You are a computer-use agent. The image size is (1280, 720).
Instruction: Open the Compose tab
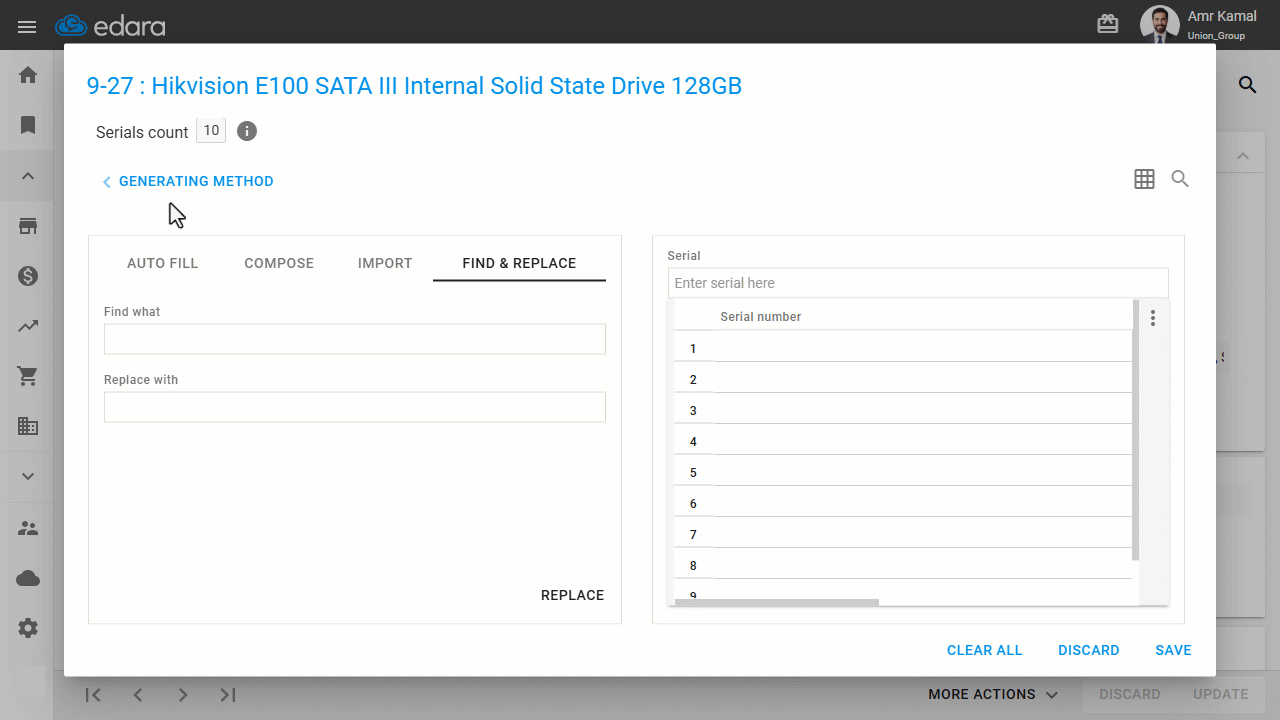point(279,263)
